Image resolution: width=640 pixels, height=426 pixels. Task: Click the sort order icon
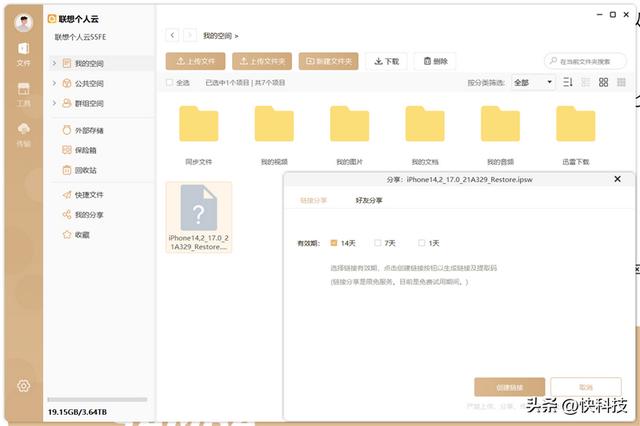[x=568, y=82]
